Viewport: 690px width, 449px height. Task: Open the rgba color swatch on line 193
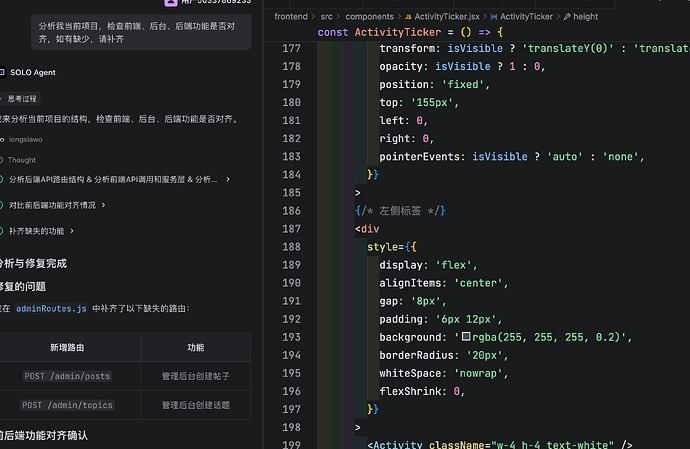[x=466, y=337]
